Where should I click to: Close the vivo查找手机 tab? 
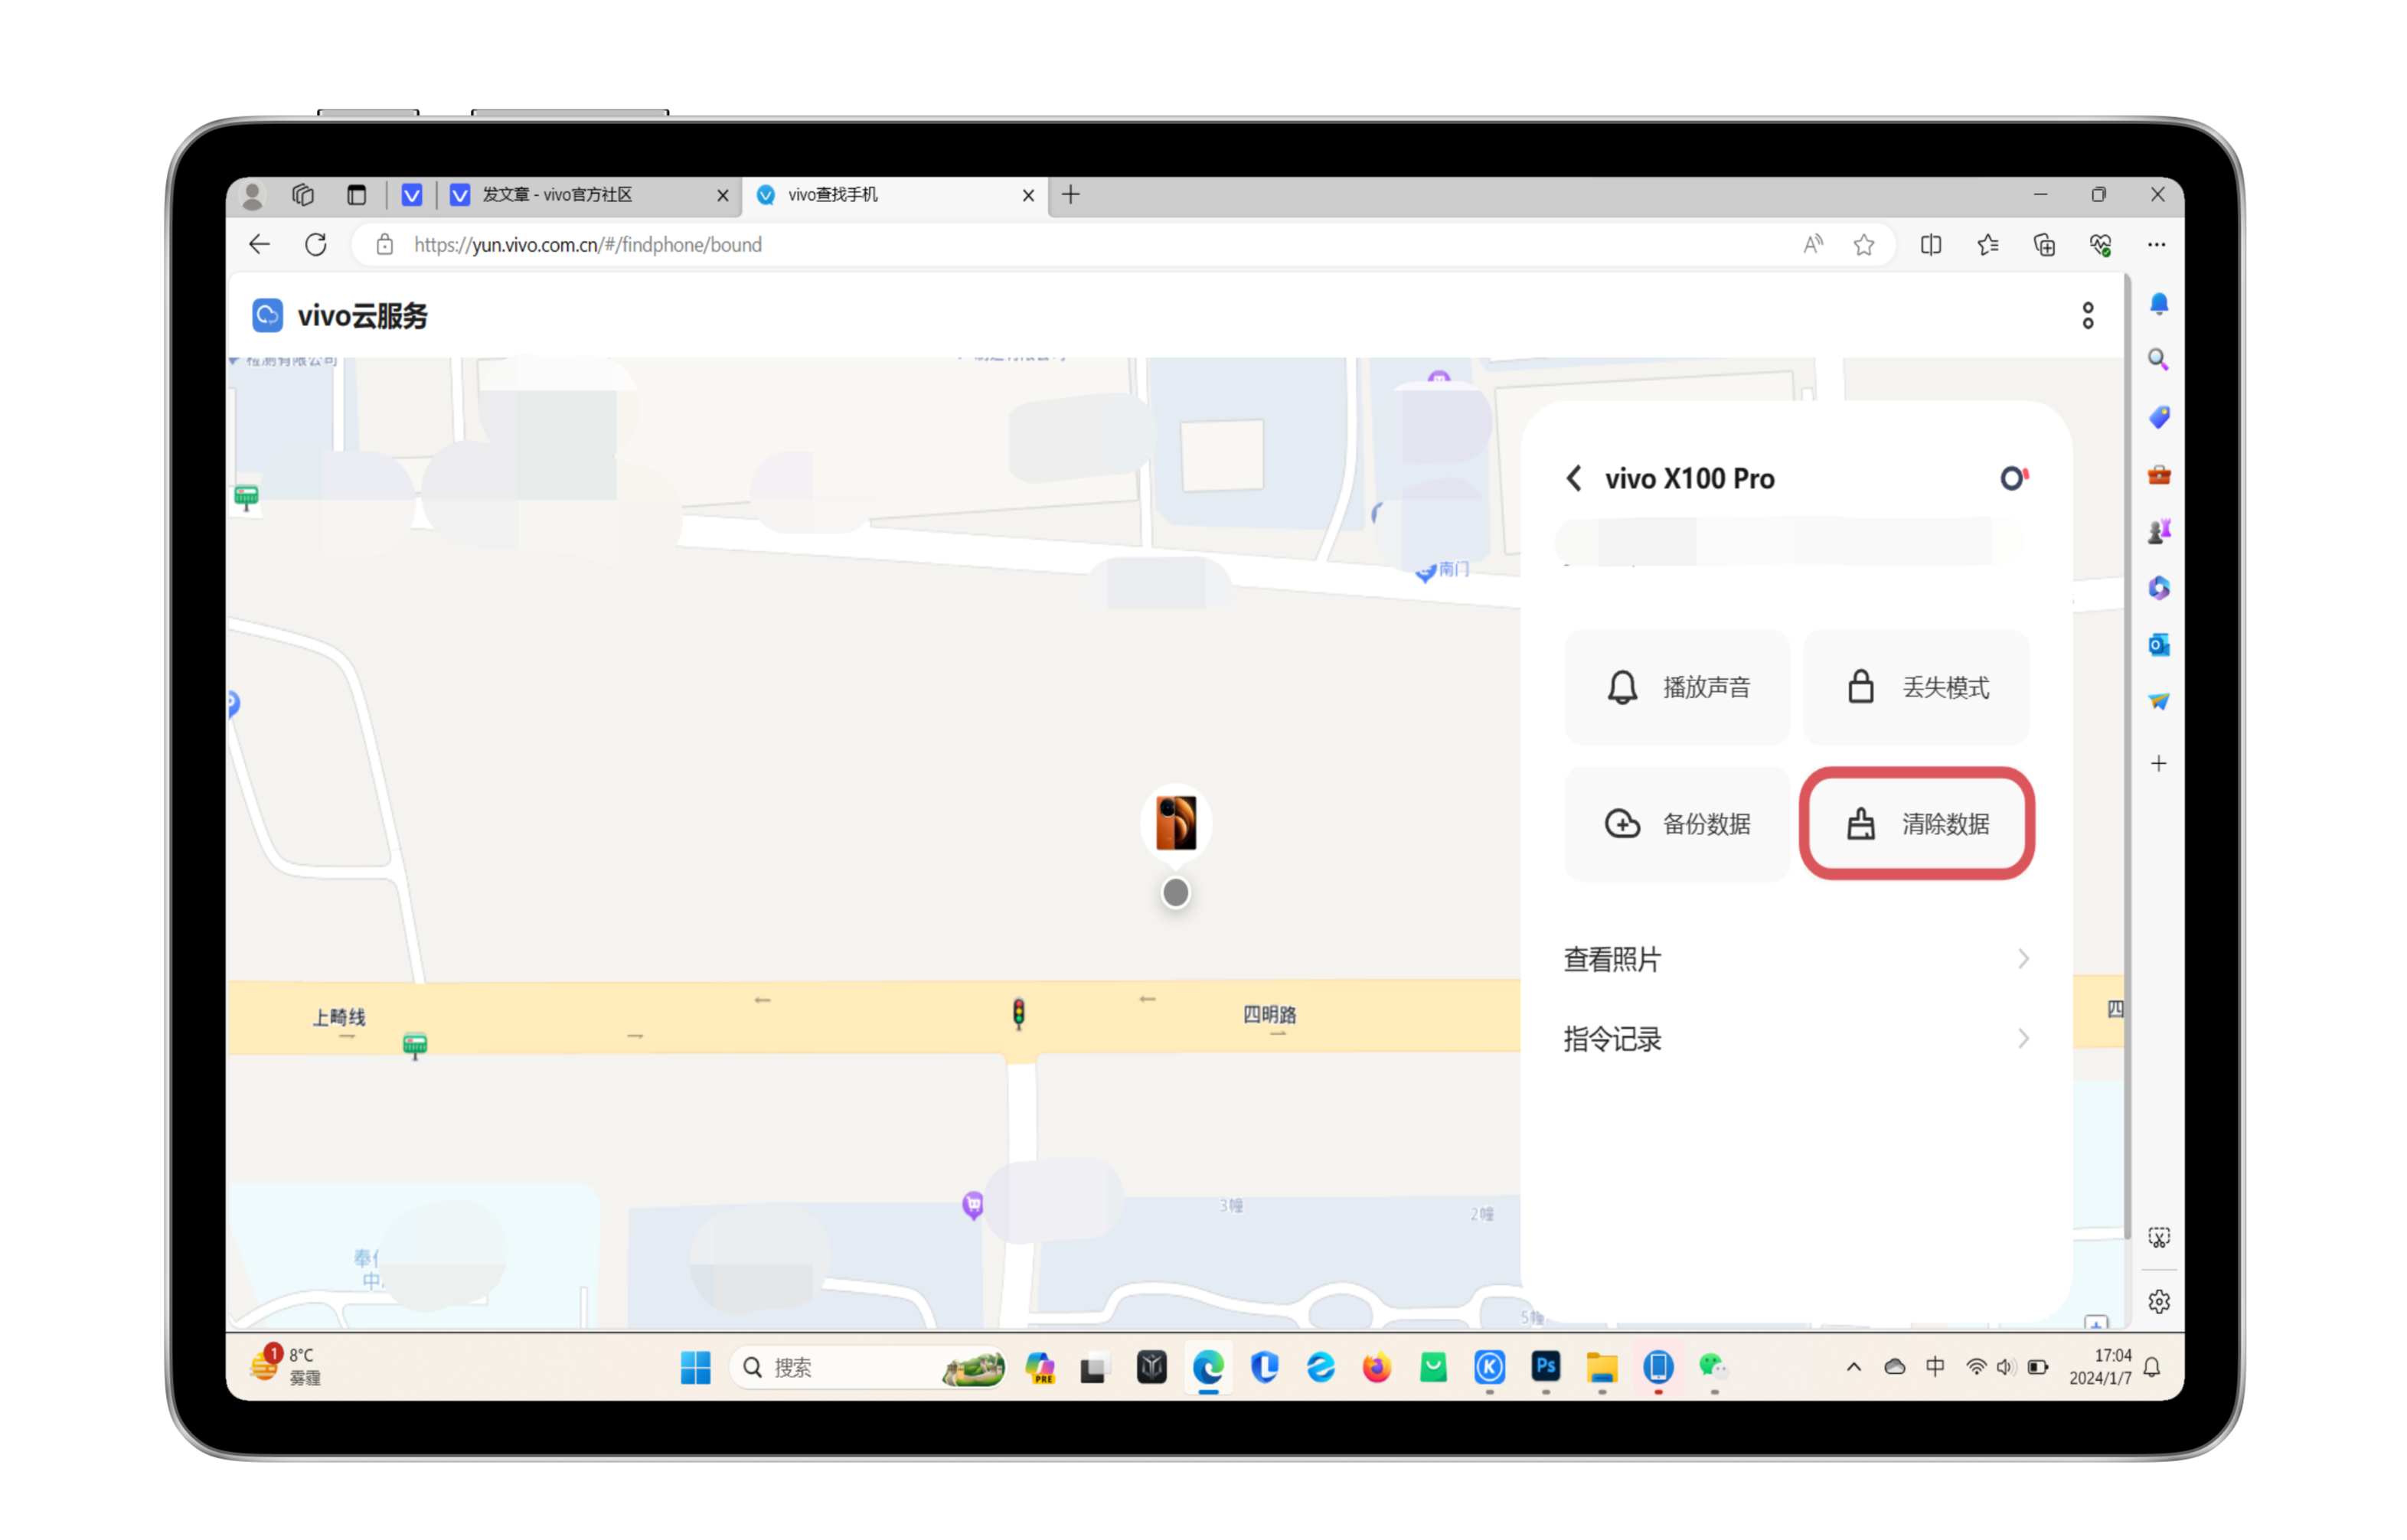tap(1028, 196)
